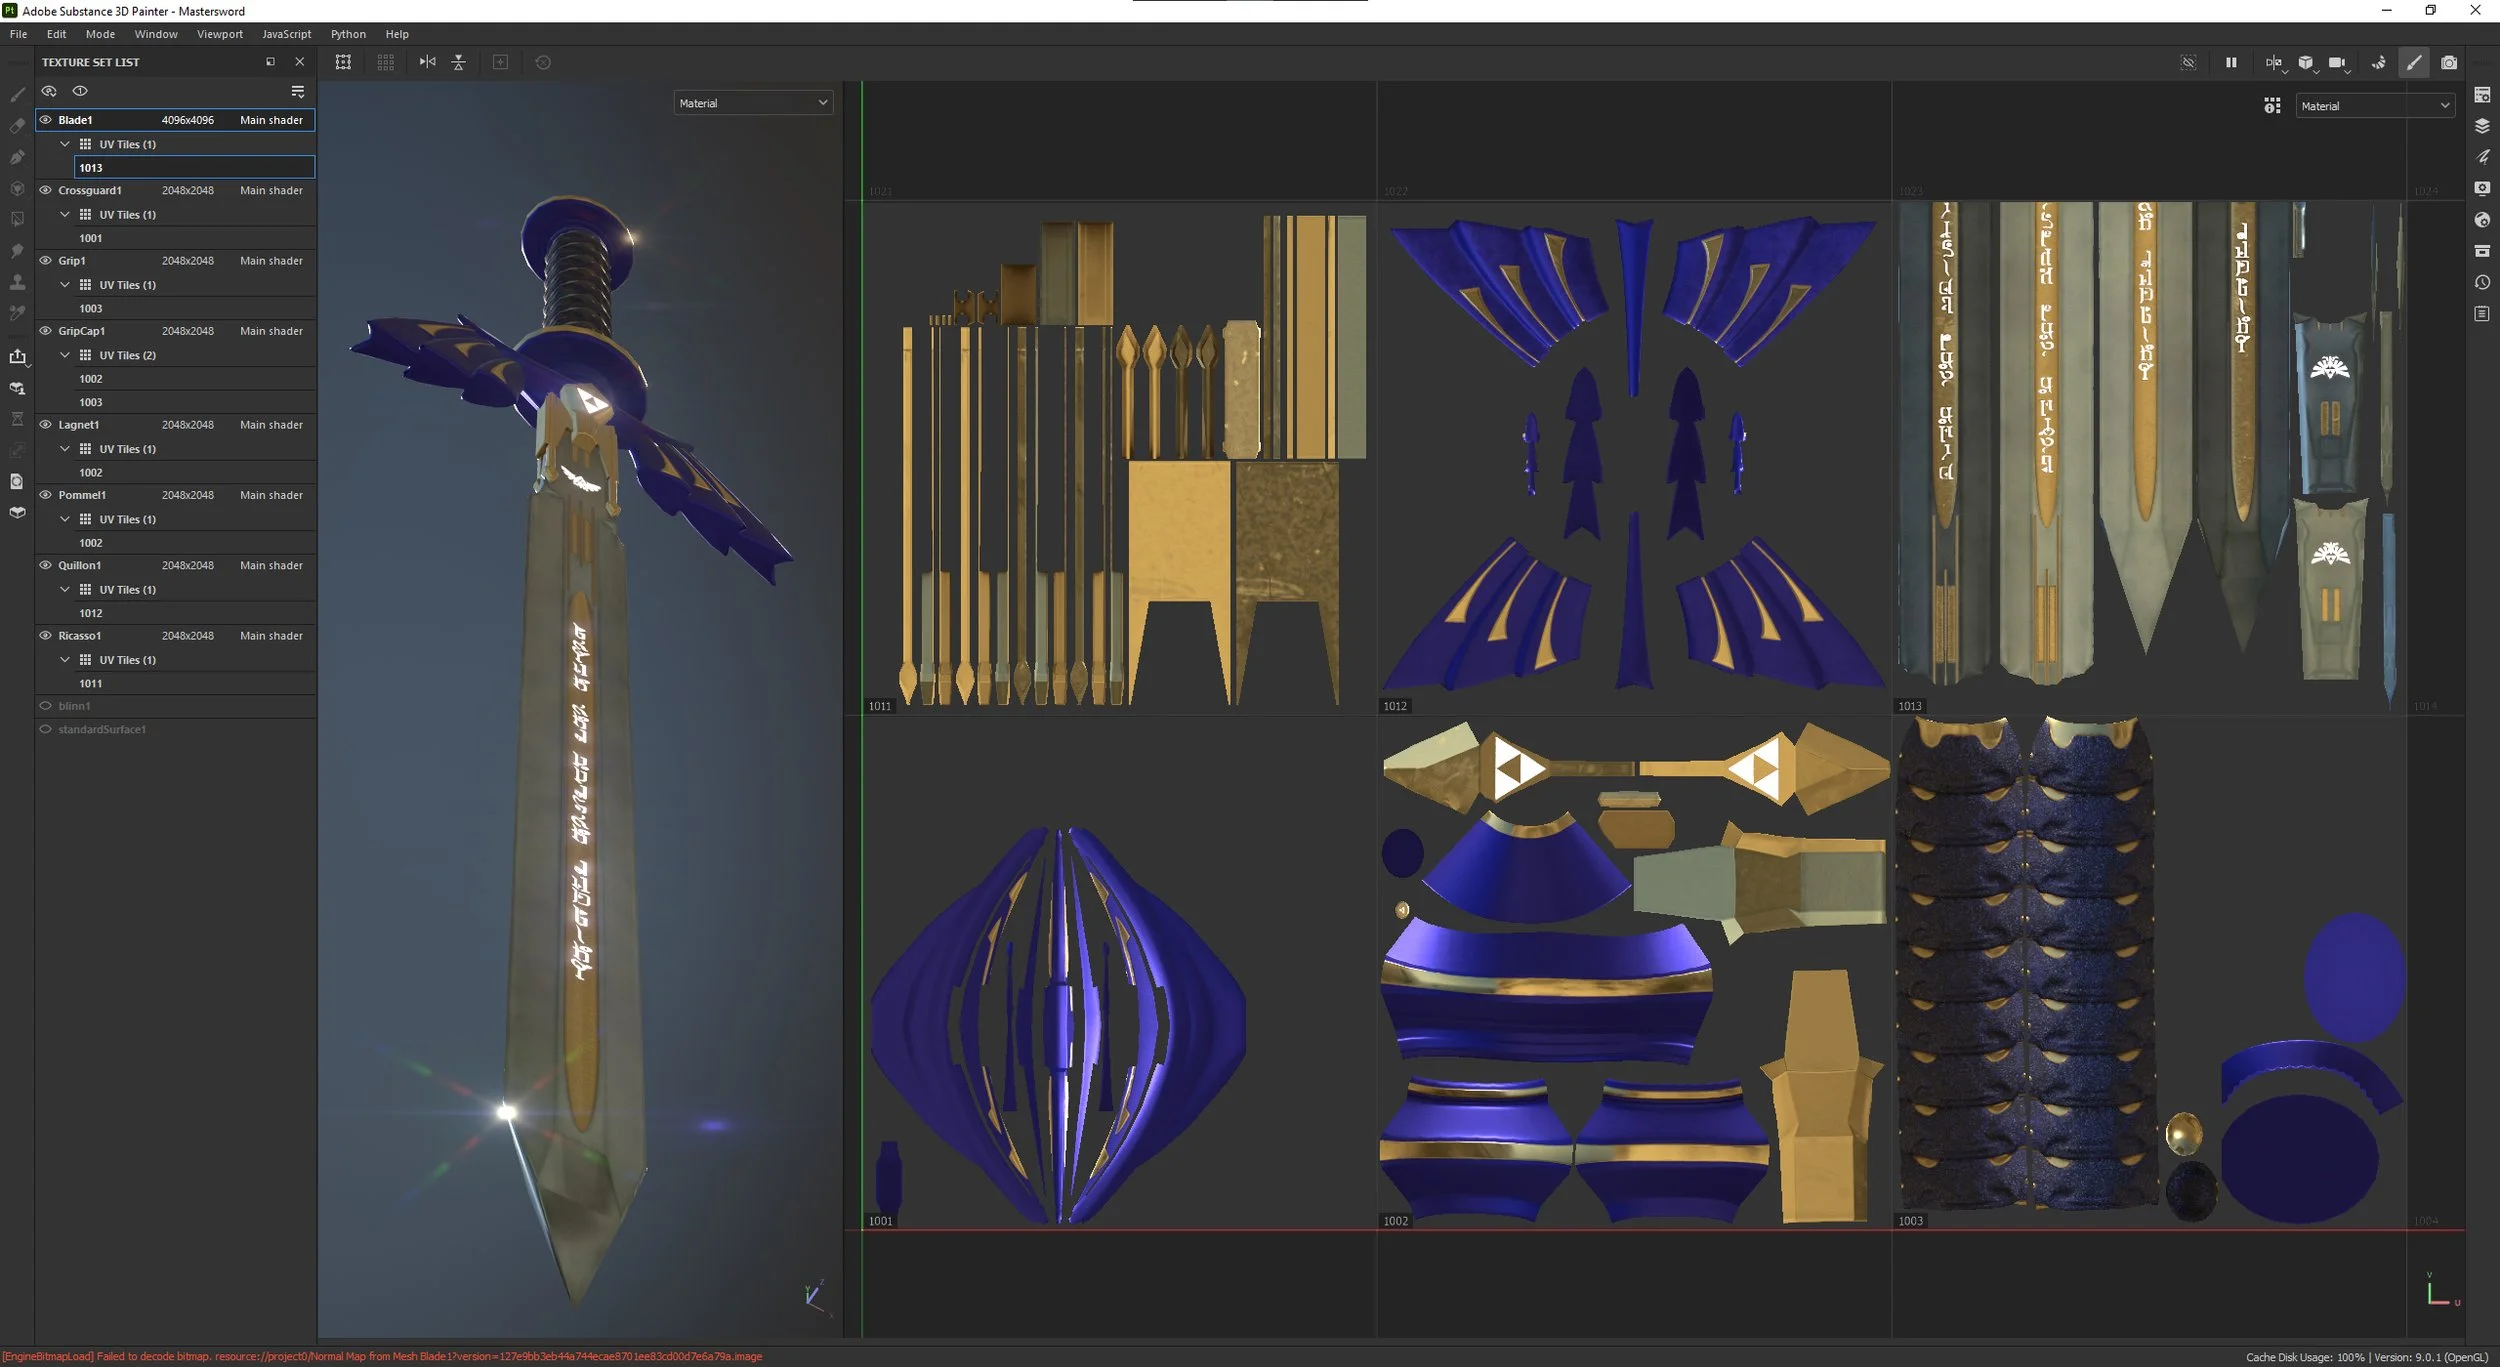Screen dimensions: 2500x1367
Task: Open the History panel clock icon
Action: 2482,282
